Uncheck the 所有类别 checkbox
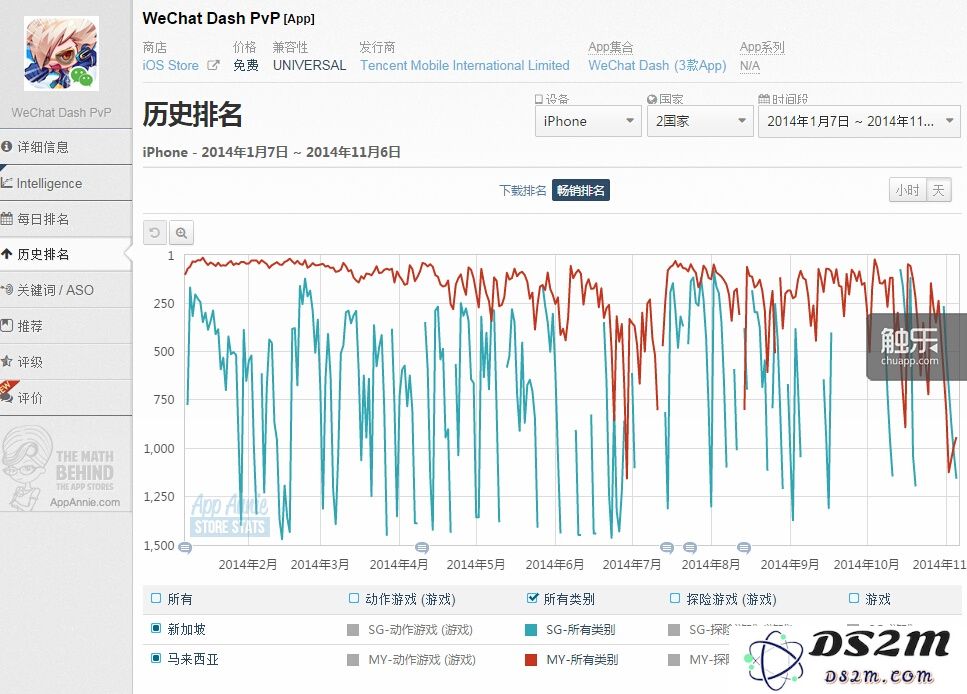Screen dimensions: 967x694 532,598
